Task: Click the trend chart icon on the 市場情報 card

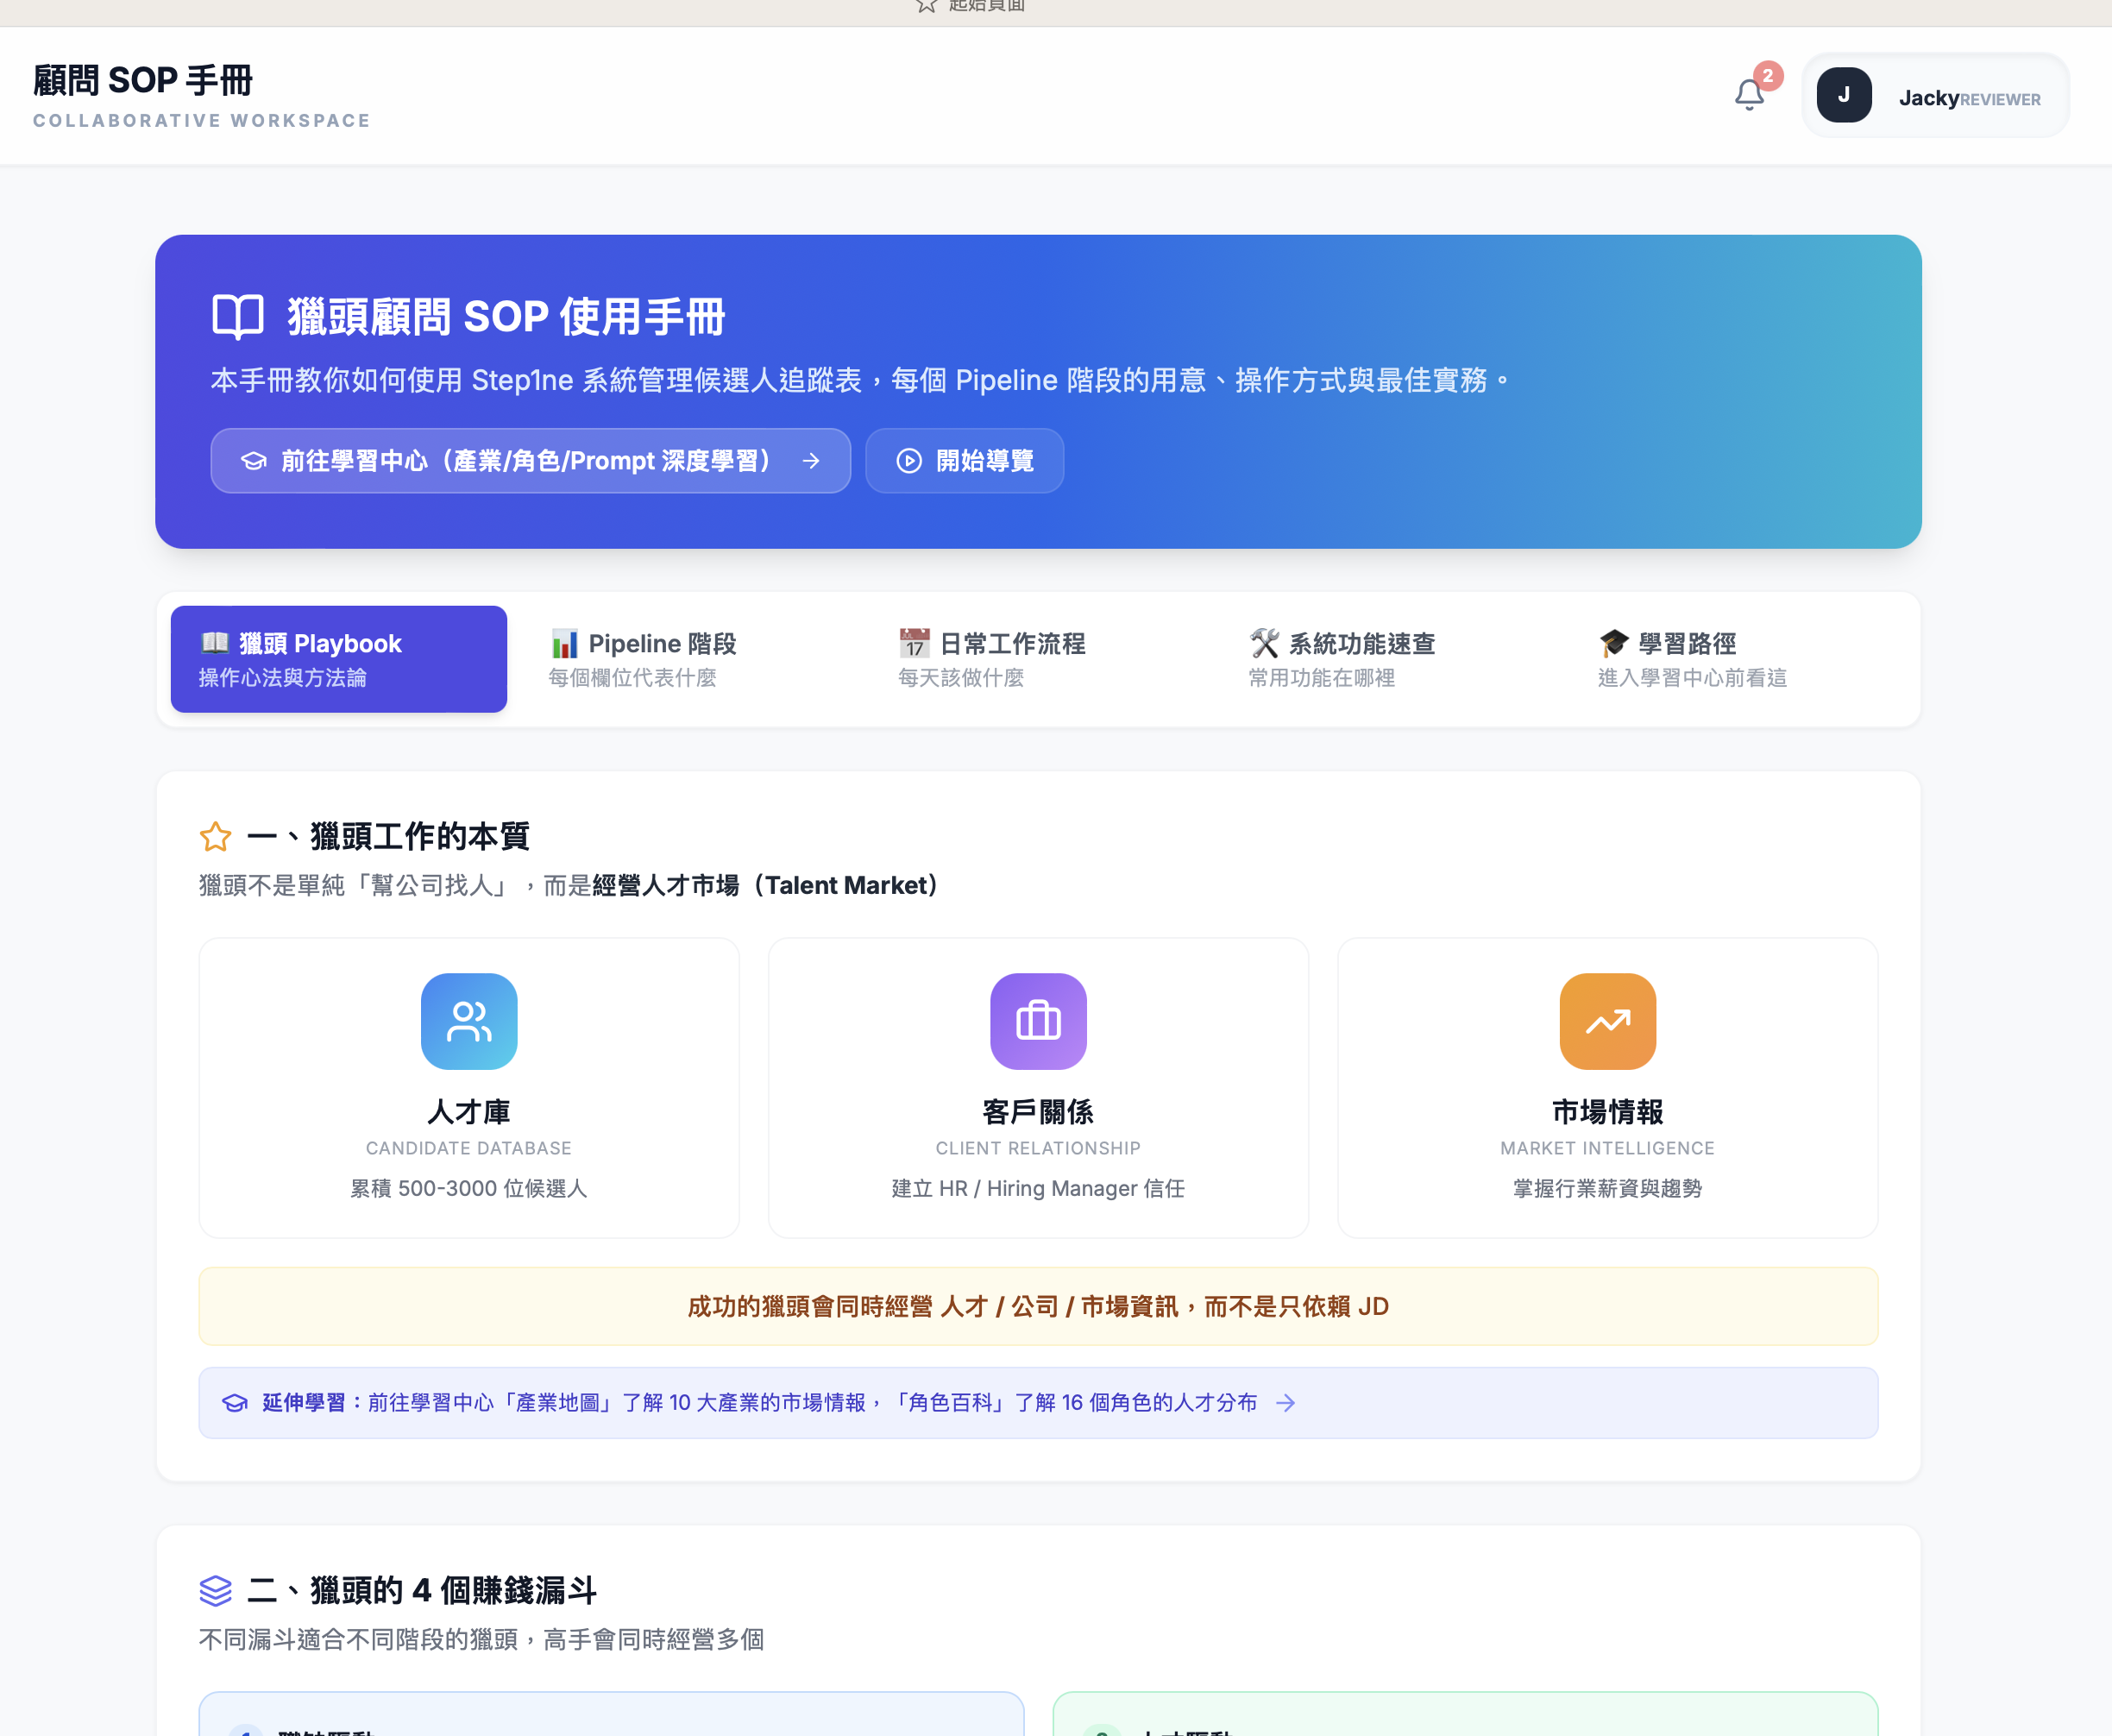Action: tap(1606, 1021)
